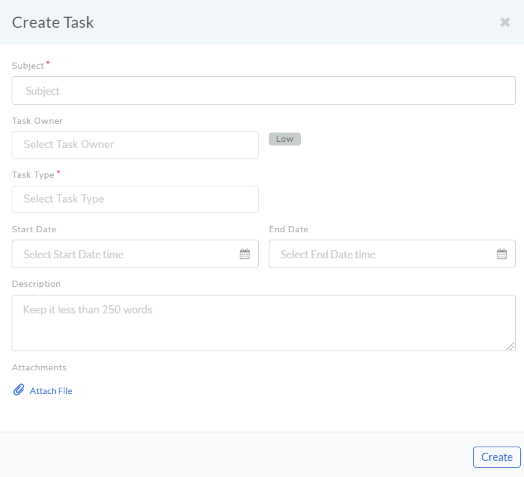Close the Create Task dialog
Viewport: 524px width, 477px height.
pyautogui.click(x=505, y=22)
